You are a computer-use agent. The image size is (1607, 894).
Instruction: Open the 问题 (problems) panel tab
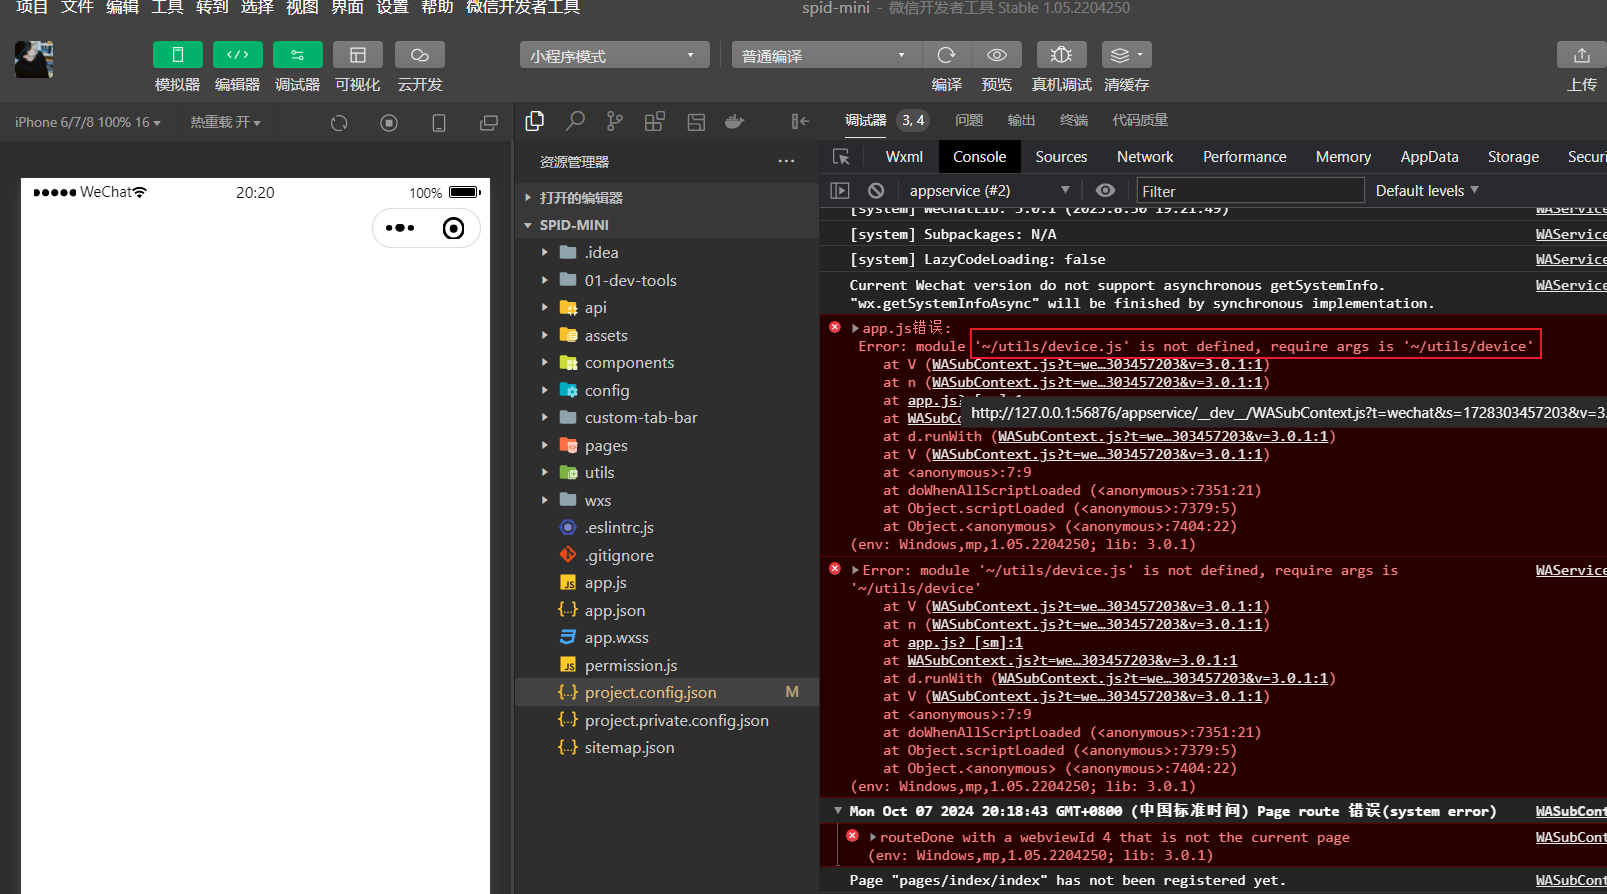pyautogui.click(x=969, y=120)
